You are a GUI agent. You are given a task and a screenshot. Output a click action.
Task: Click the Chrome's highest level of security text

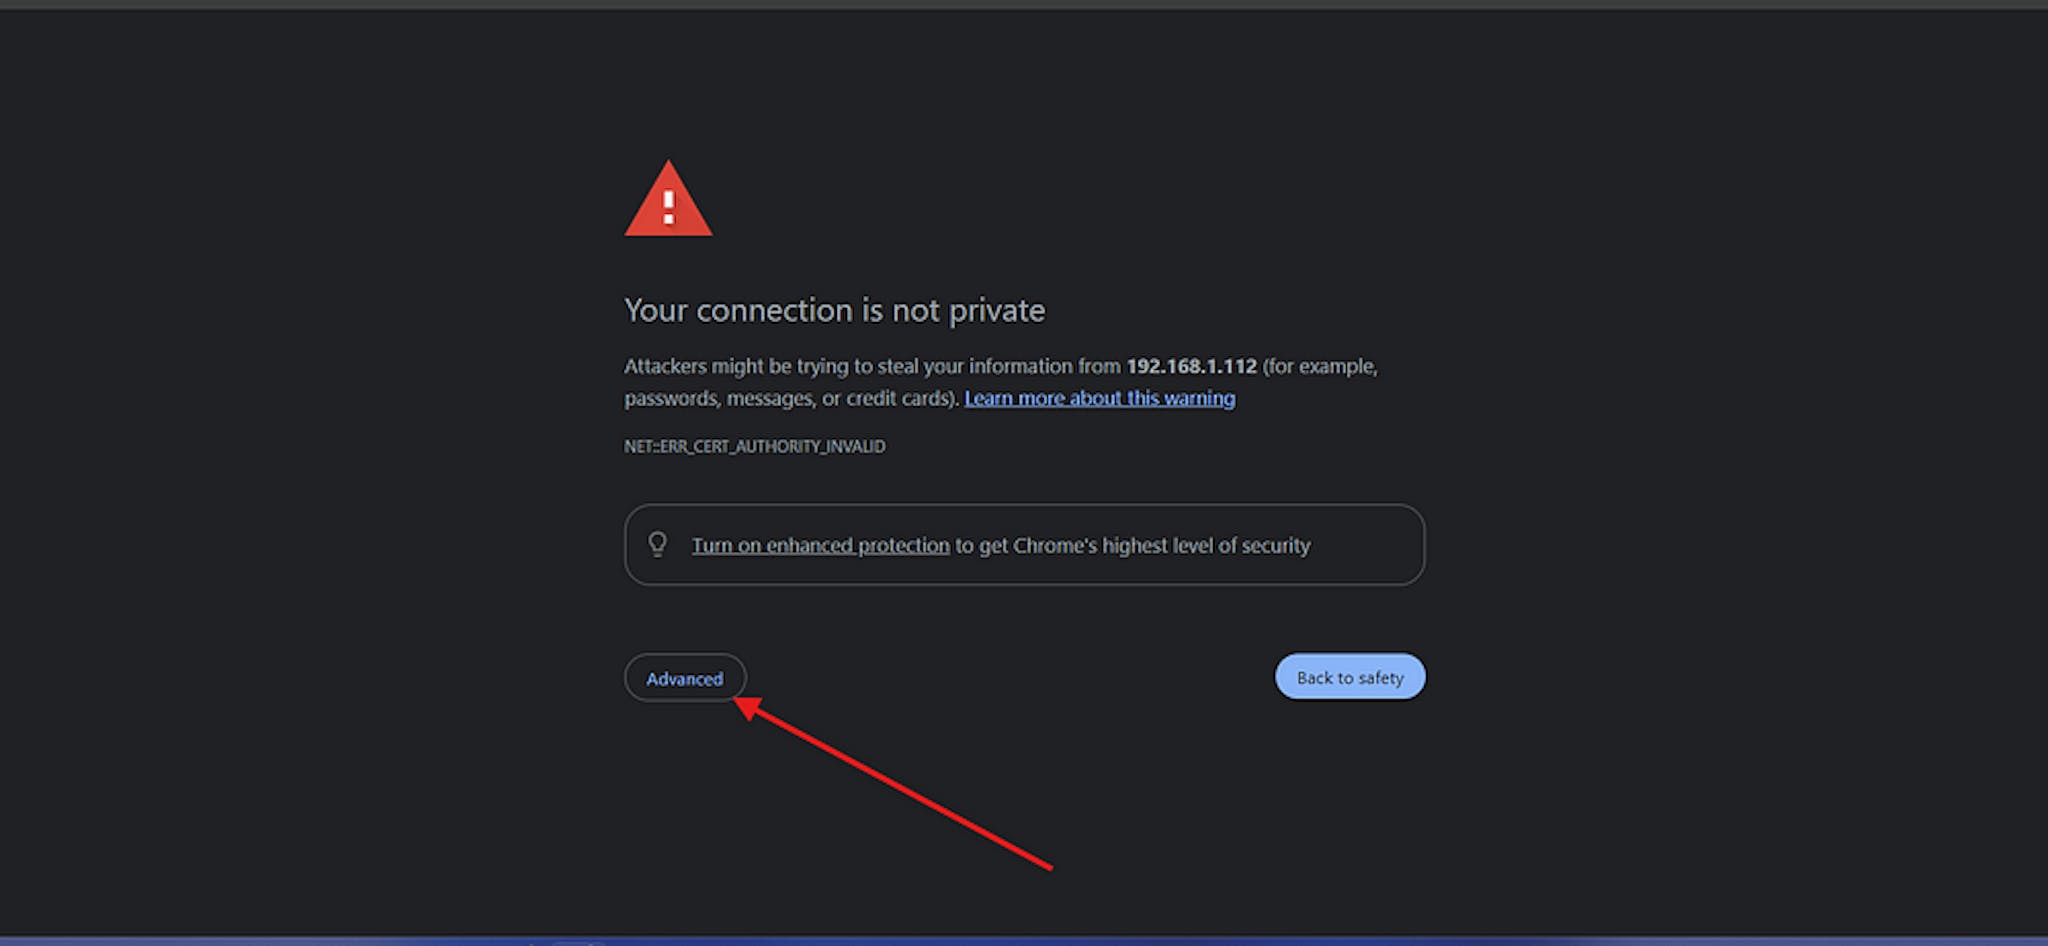click(x=1162, y=545)
